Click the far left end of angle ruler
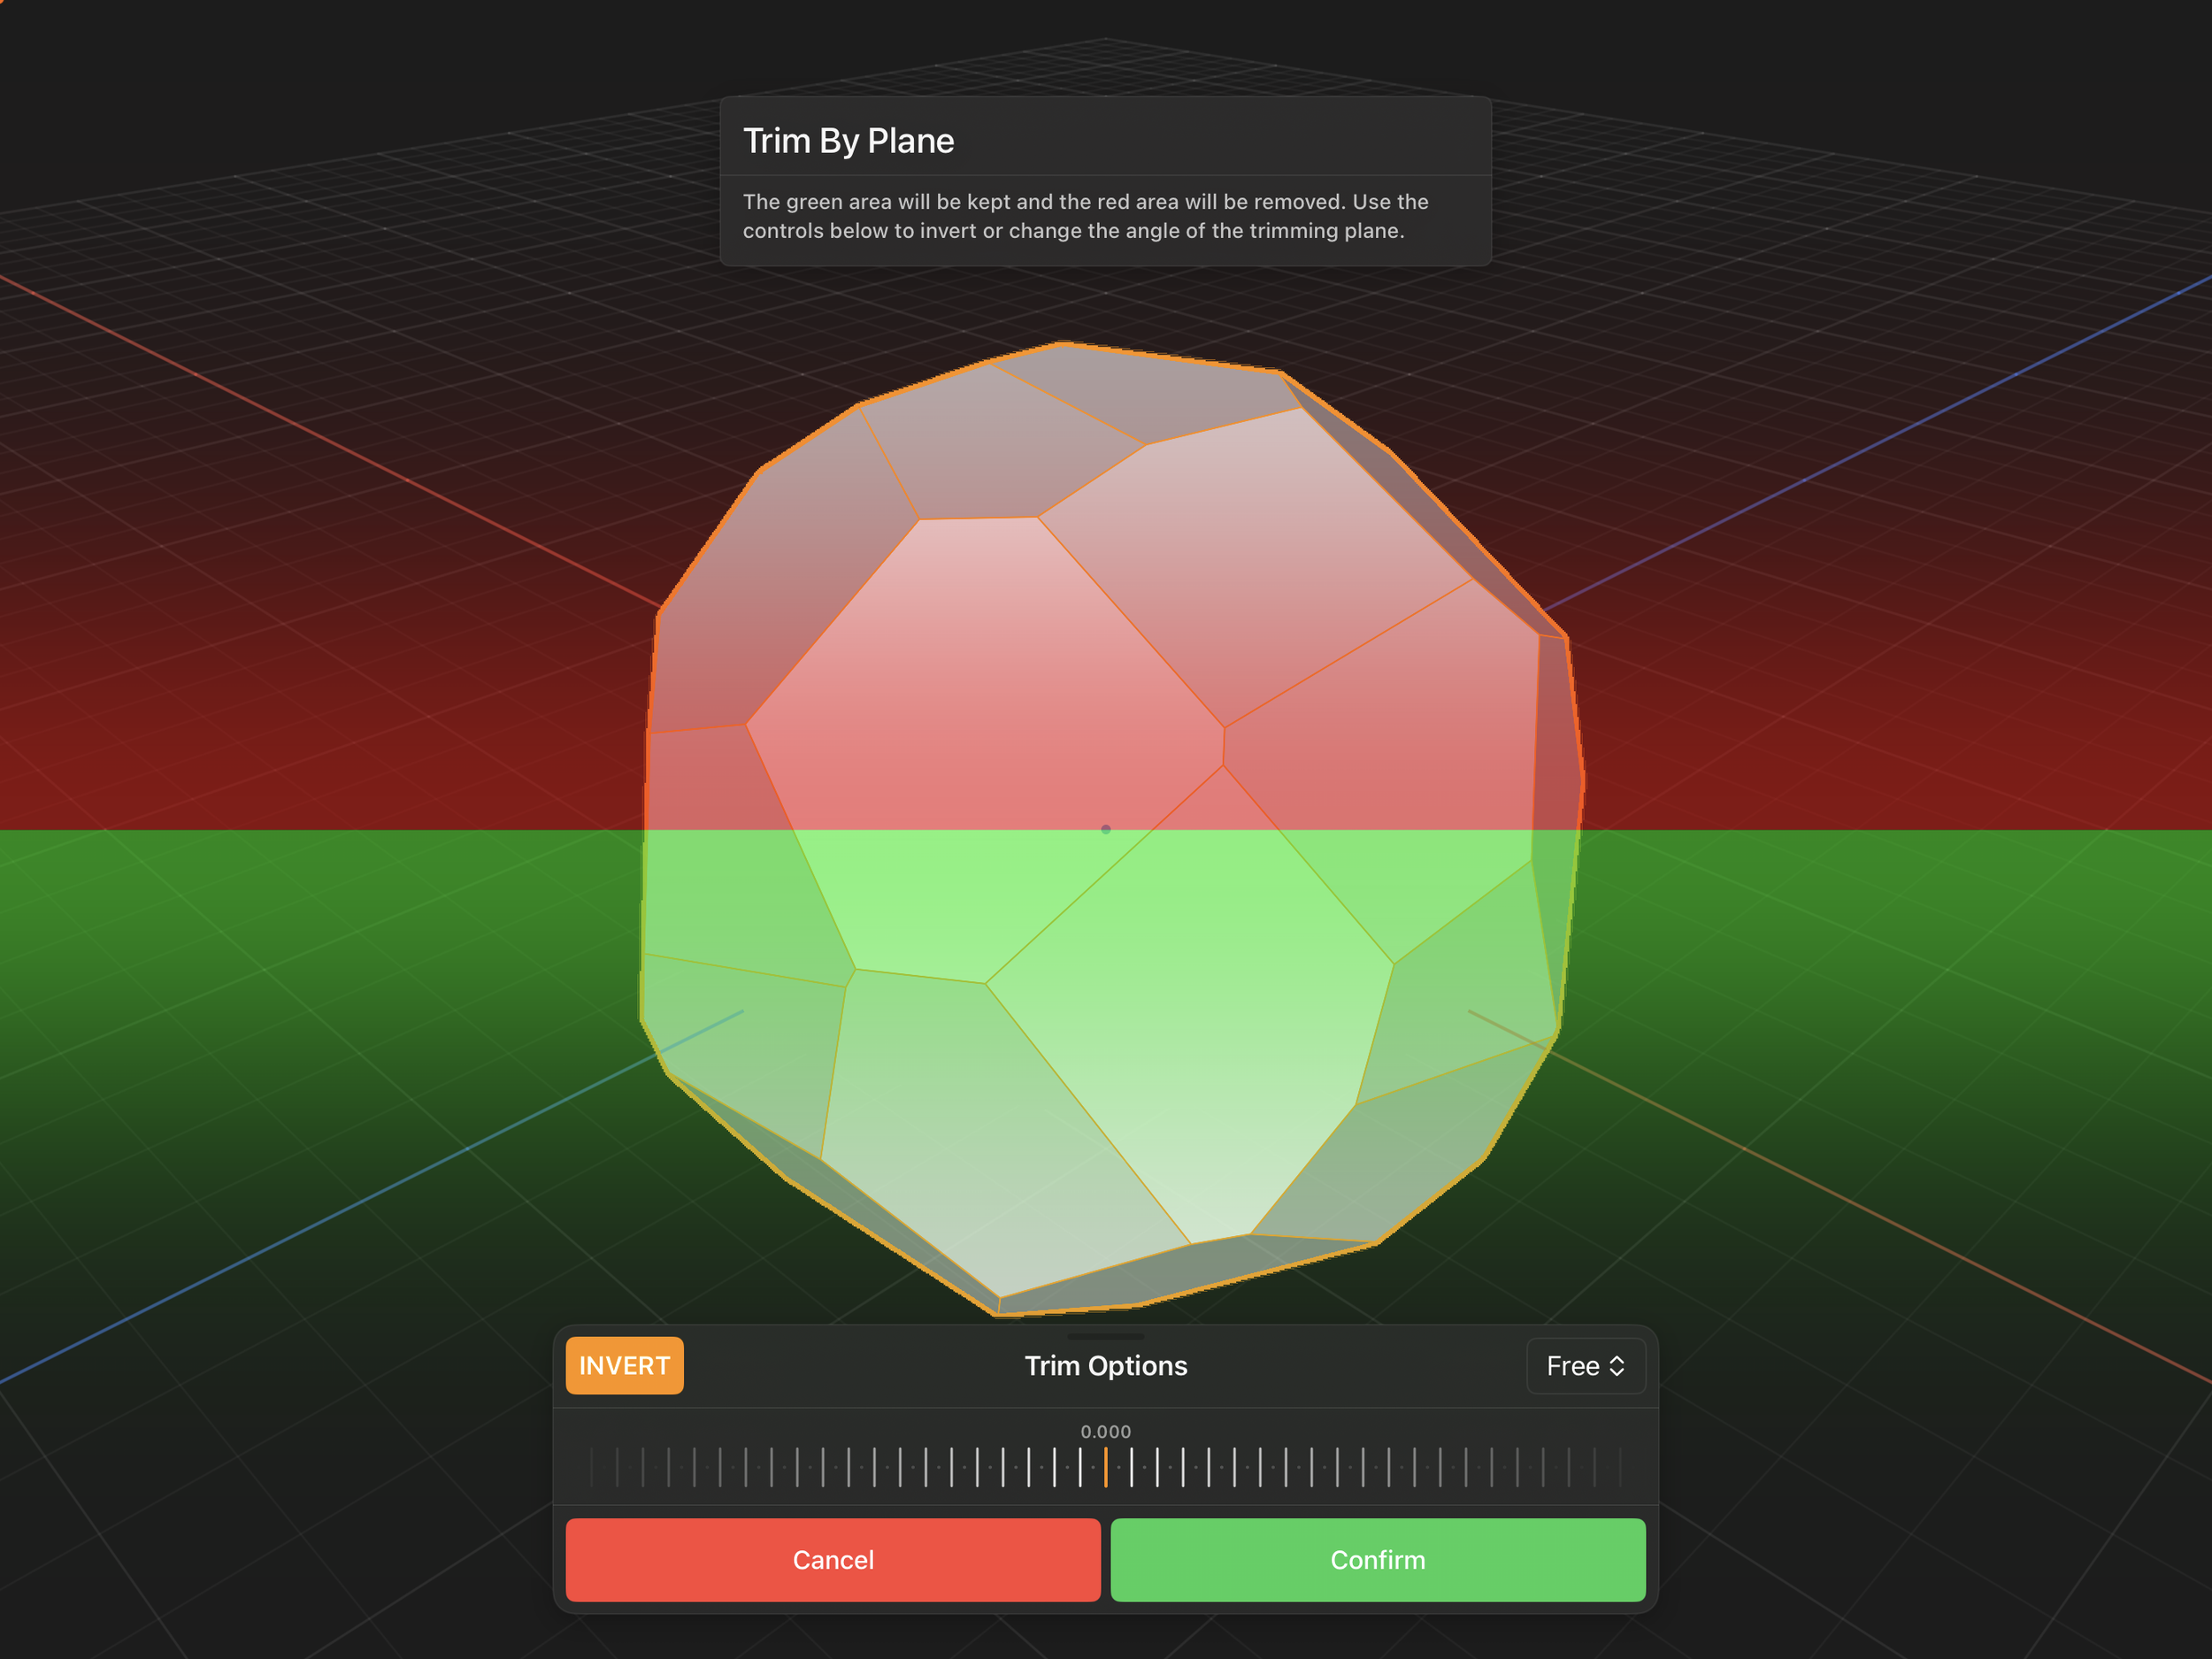Screen dimensions: 2212x1659 pyautogui.click(x=592, y=1467)
